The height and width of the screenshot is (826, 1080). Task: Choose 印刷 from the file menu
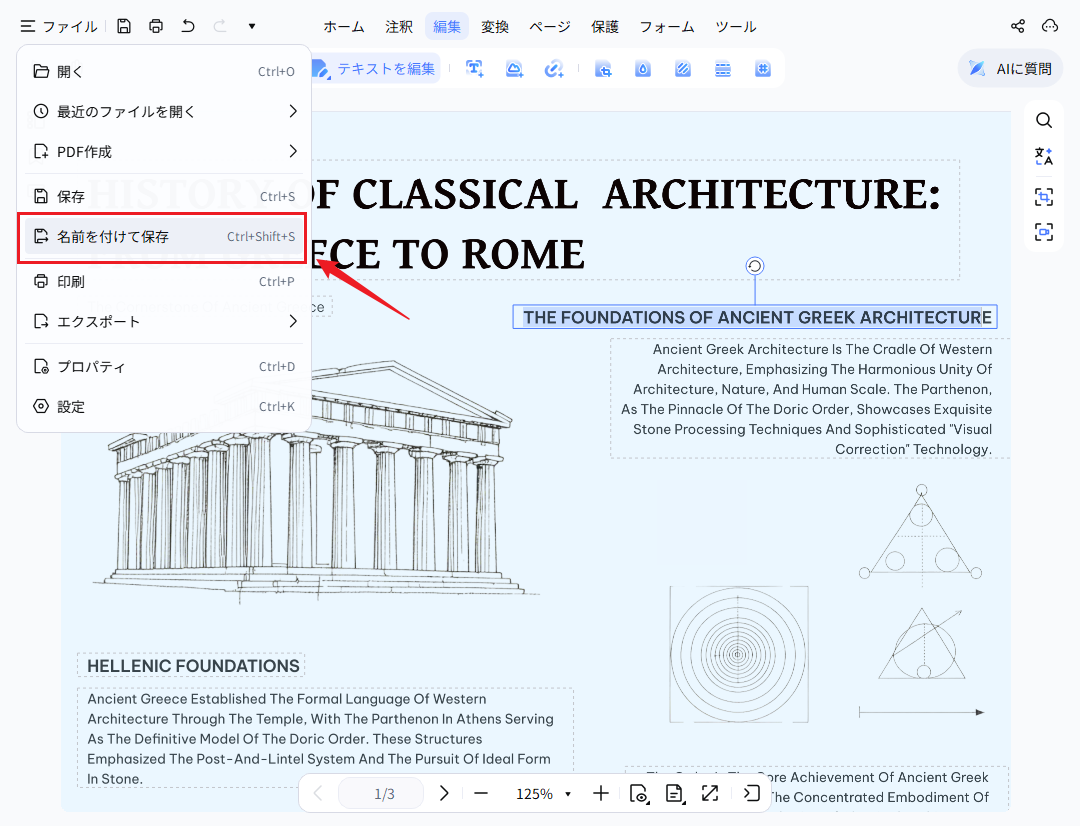(164, 282)
